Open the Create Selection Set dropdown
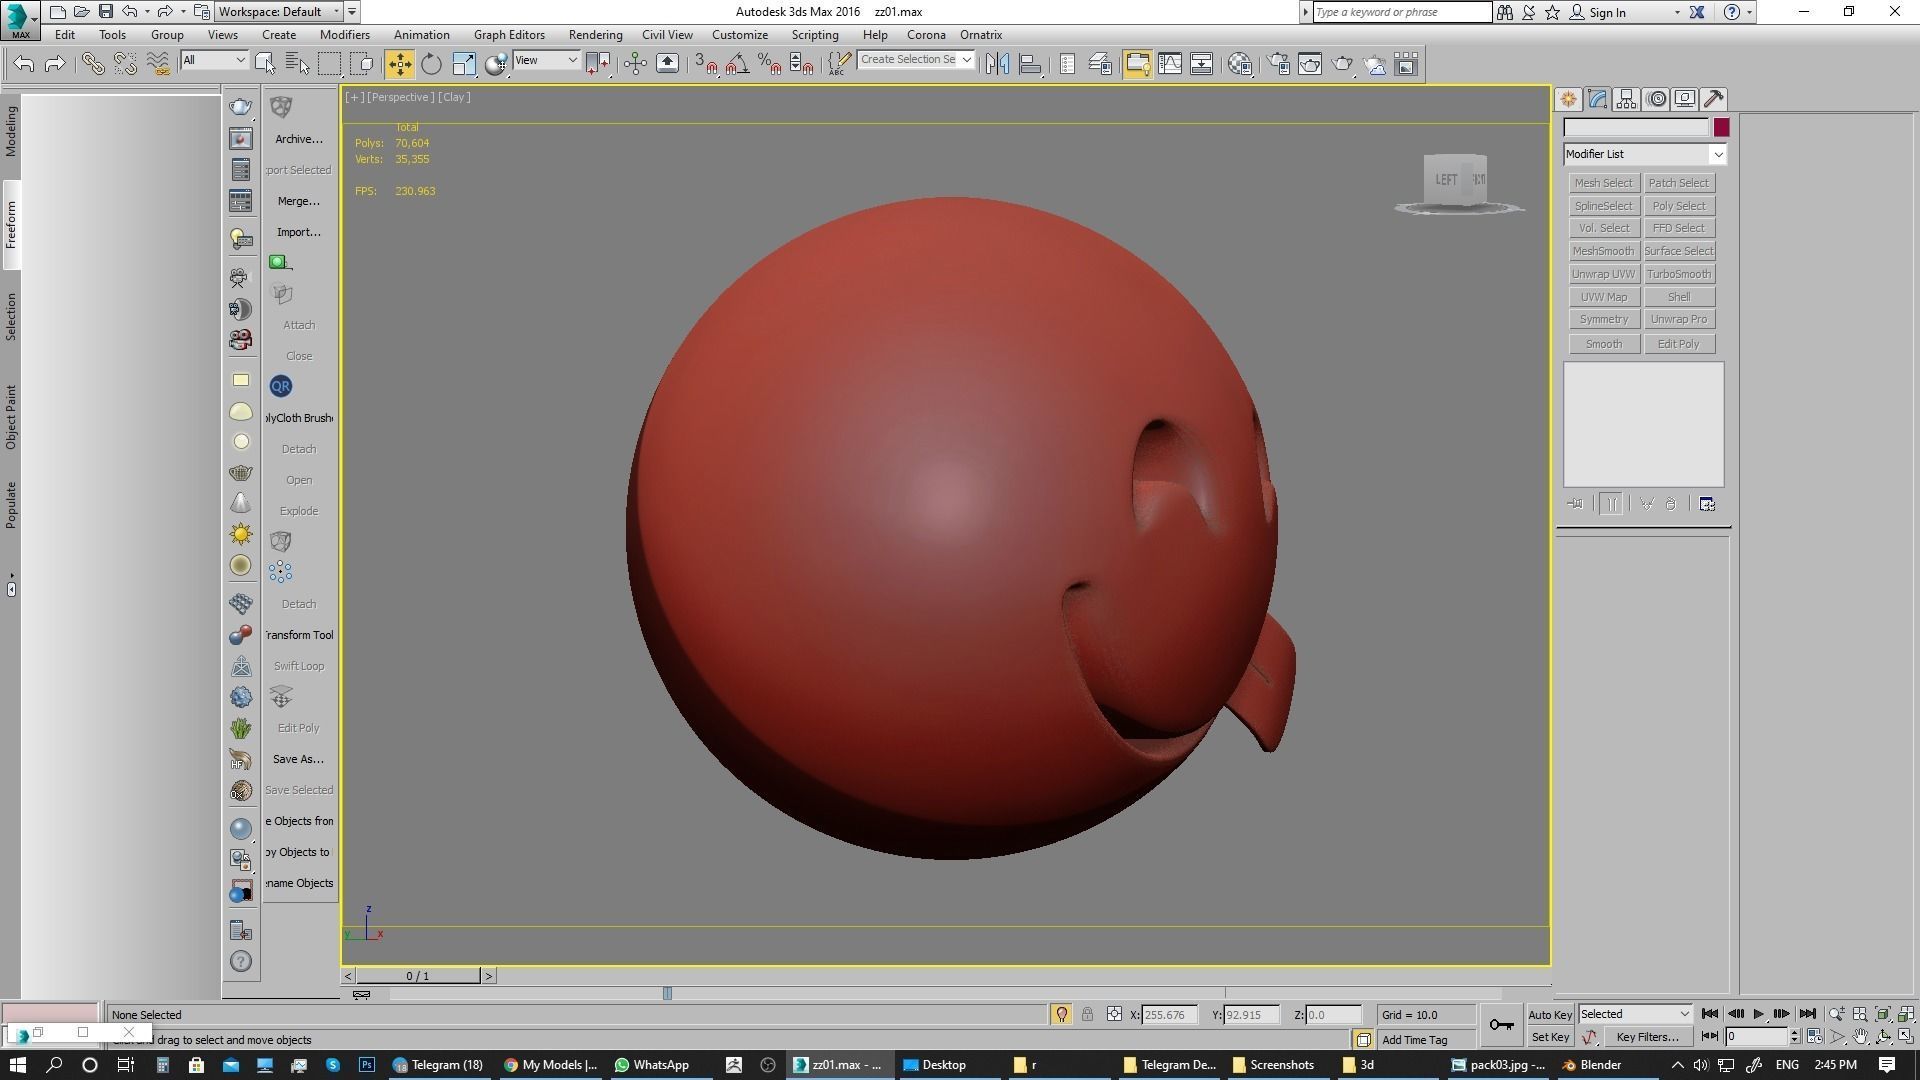 [916, 60]
